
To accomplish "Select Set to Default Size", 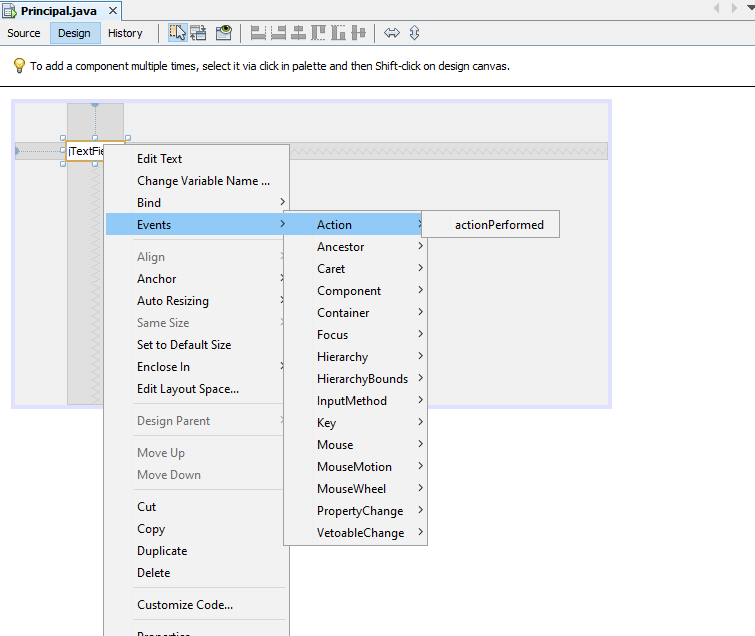I will click(197, 345).
